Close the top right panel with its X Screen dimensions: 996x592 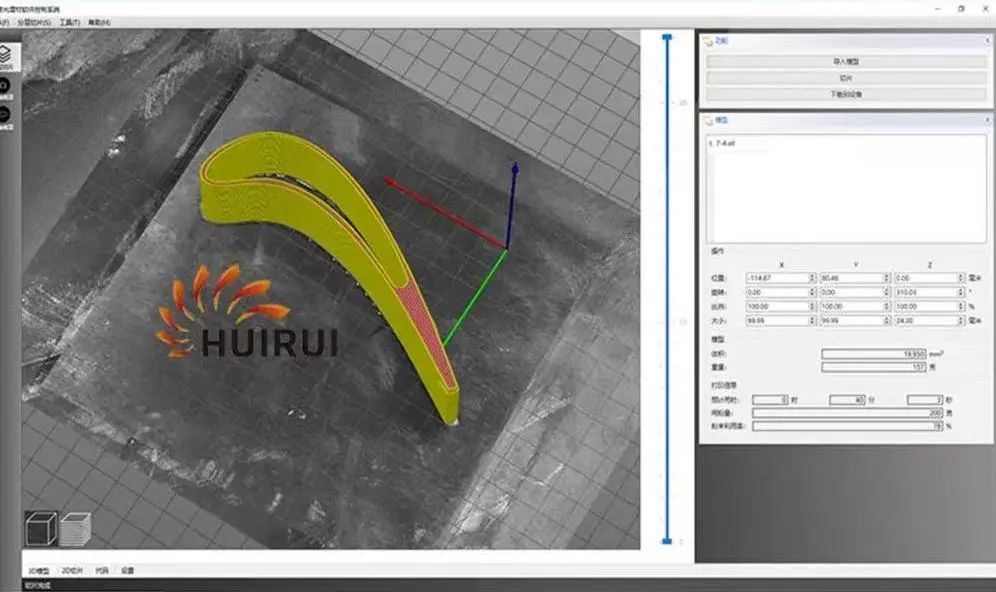[x=985, y=41]
